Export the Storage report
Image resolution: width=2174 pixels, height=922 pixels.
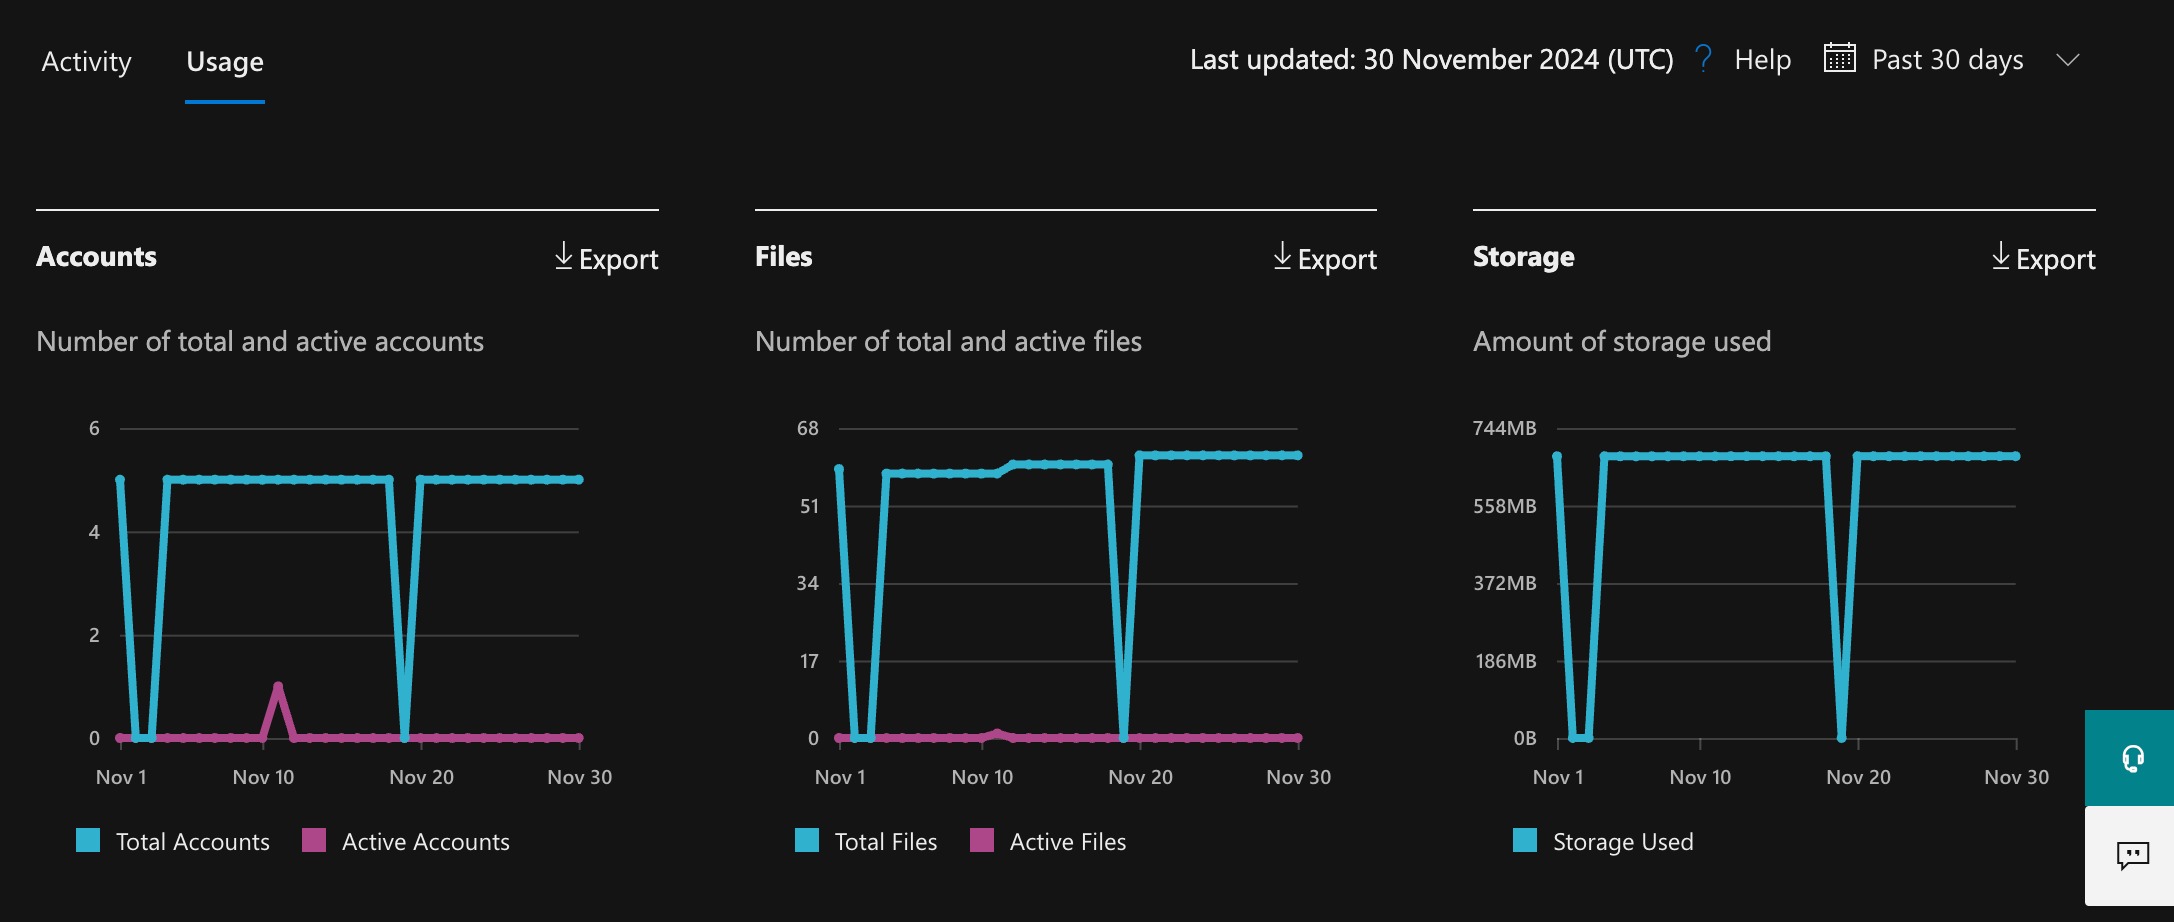2043,259
